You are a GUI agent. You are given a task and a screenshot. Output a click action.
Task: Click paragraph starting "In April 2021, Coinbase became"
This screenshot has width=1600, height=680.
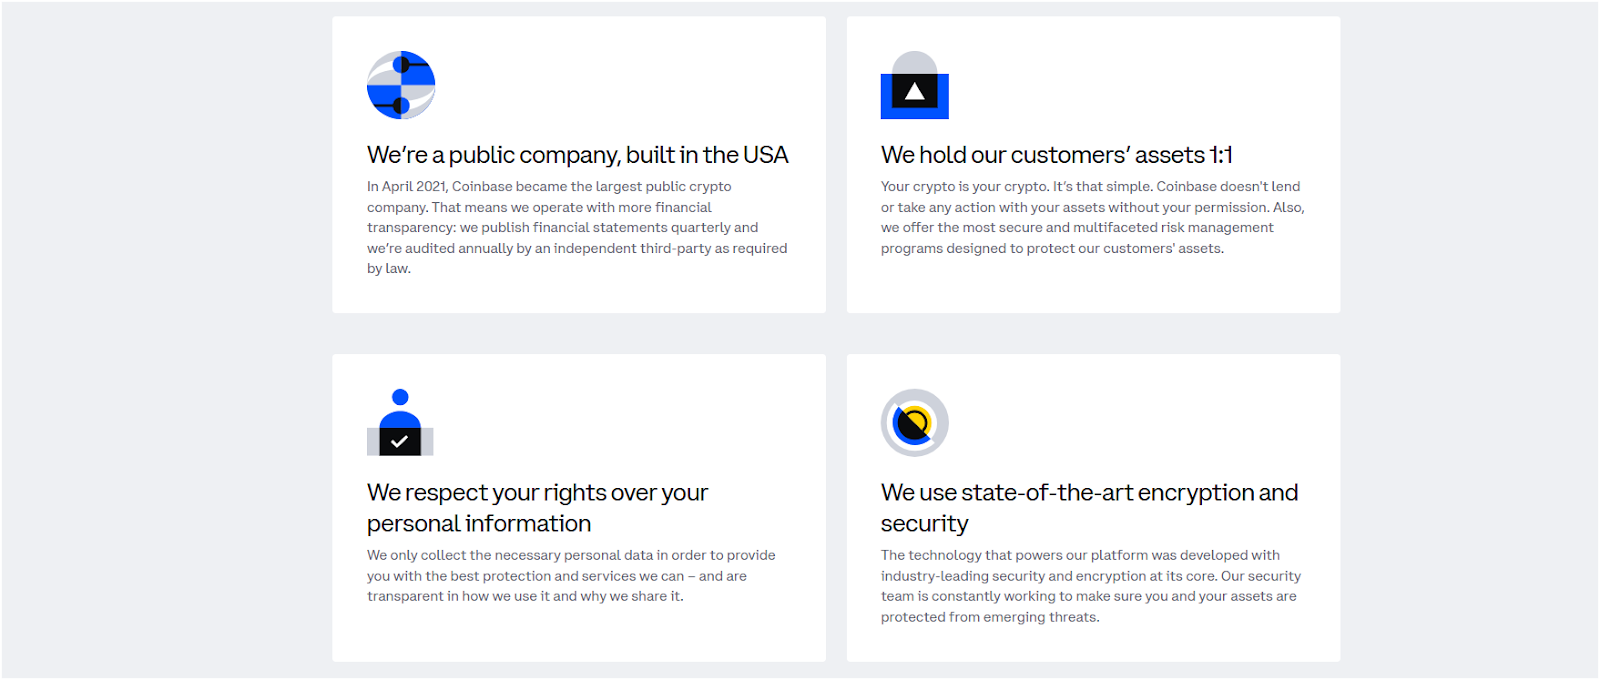[577, 227]
